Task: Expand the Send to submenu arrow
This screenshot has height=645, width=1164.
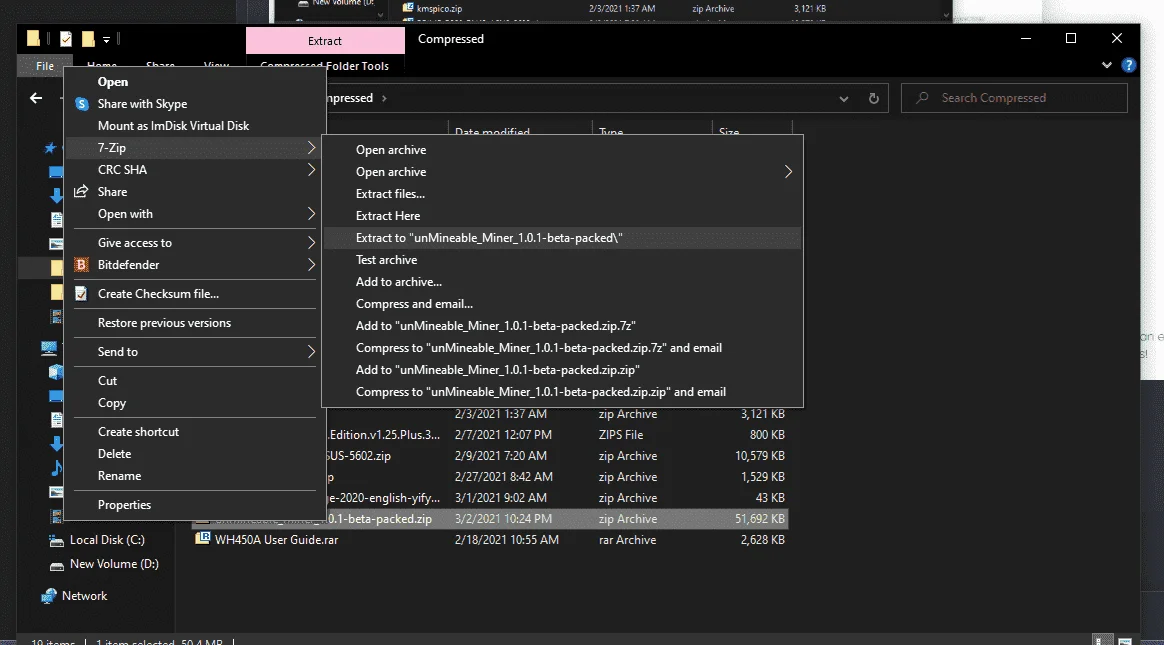Action: point(311,352)
